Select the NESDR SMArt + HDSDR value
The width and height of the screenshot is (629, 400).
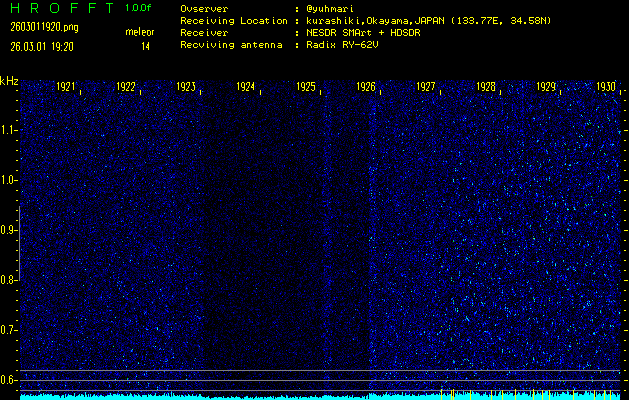[363, 33]
